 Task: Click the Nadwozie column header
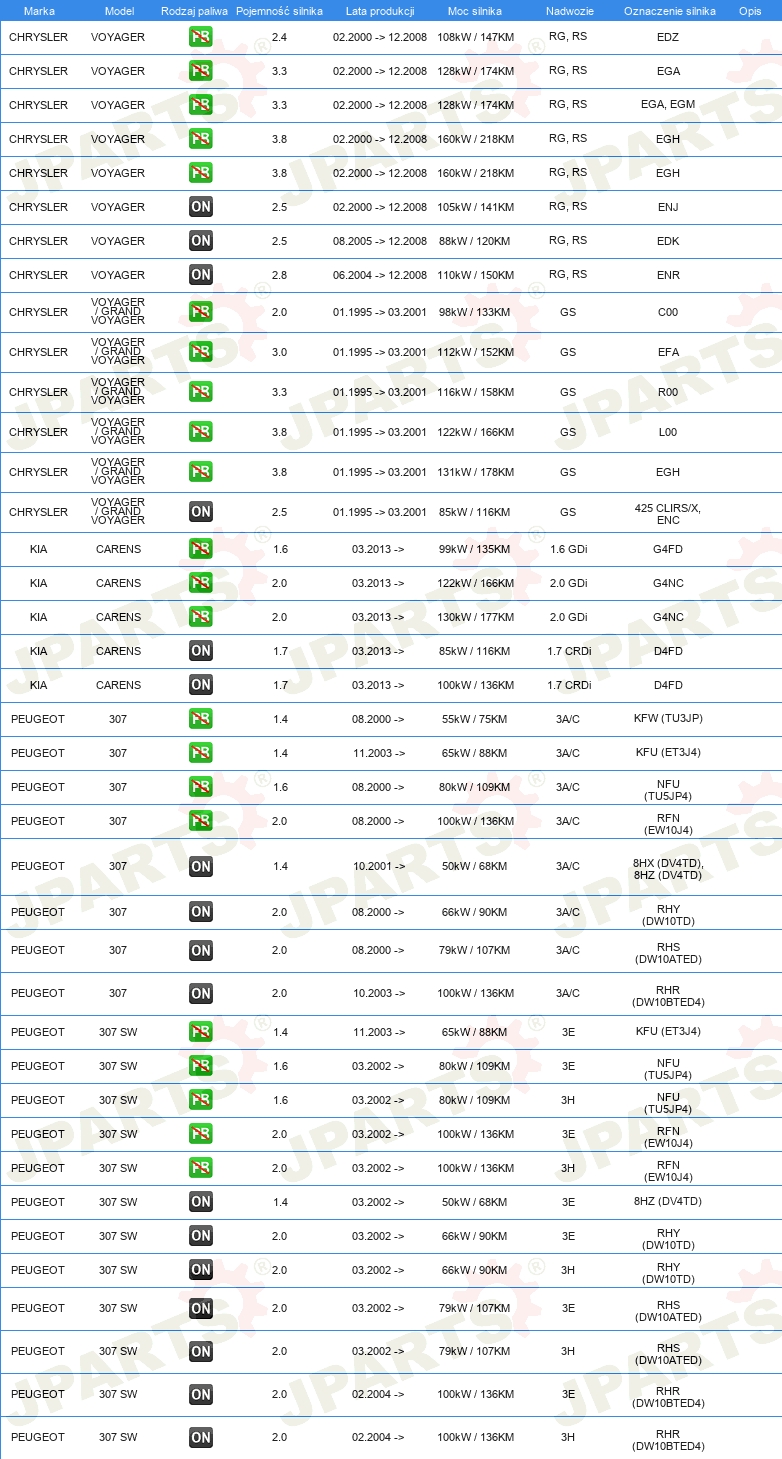[568, 11]
